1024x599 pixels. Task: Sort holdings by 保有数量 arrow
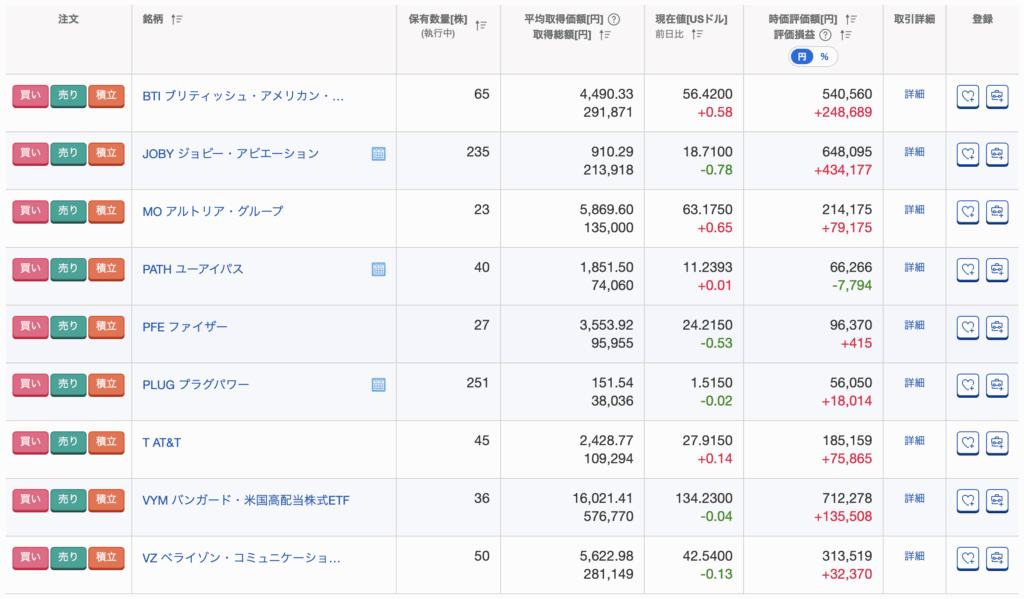(x=481, y=25)
